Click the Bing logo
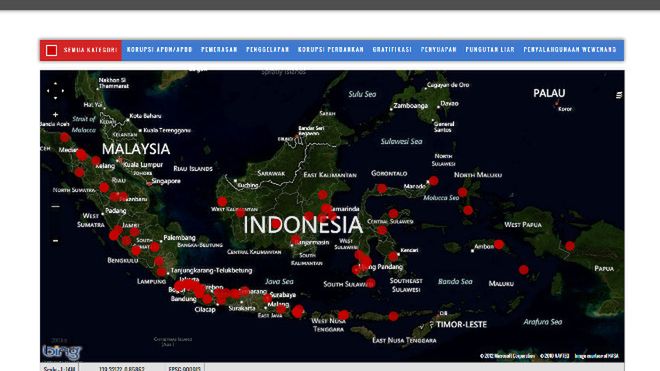The image size is (660, 371). 61,352
